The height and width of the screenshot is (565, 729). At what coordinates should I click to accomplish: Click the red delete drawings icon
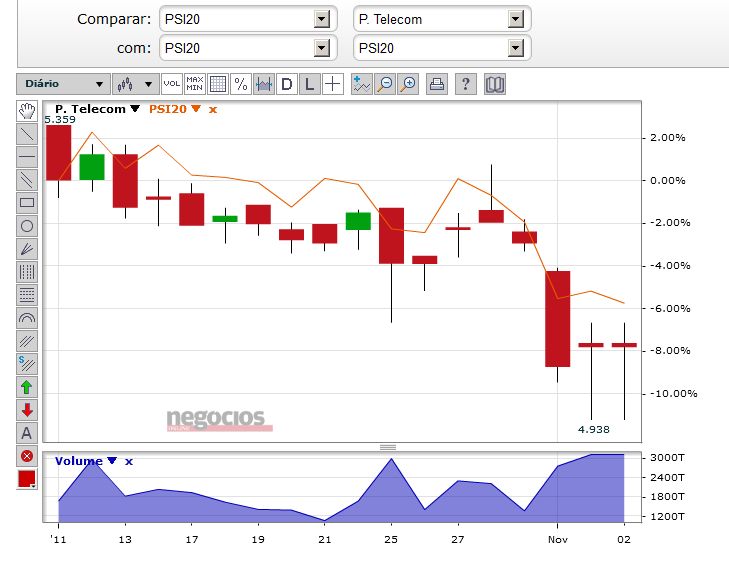[x=27, y=456]
